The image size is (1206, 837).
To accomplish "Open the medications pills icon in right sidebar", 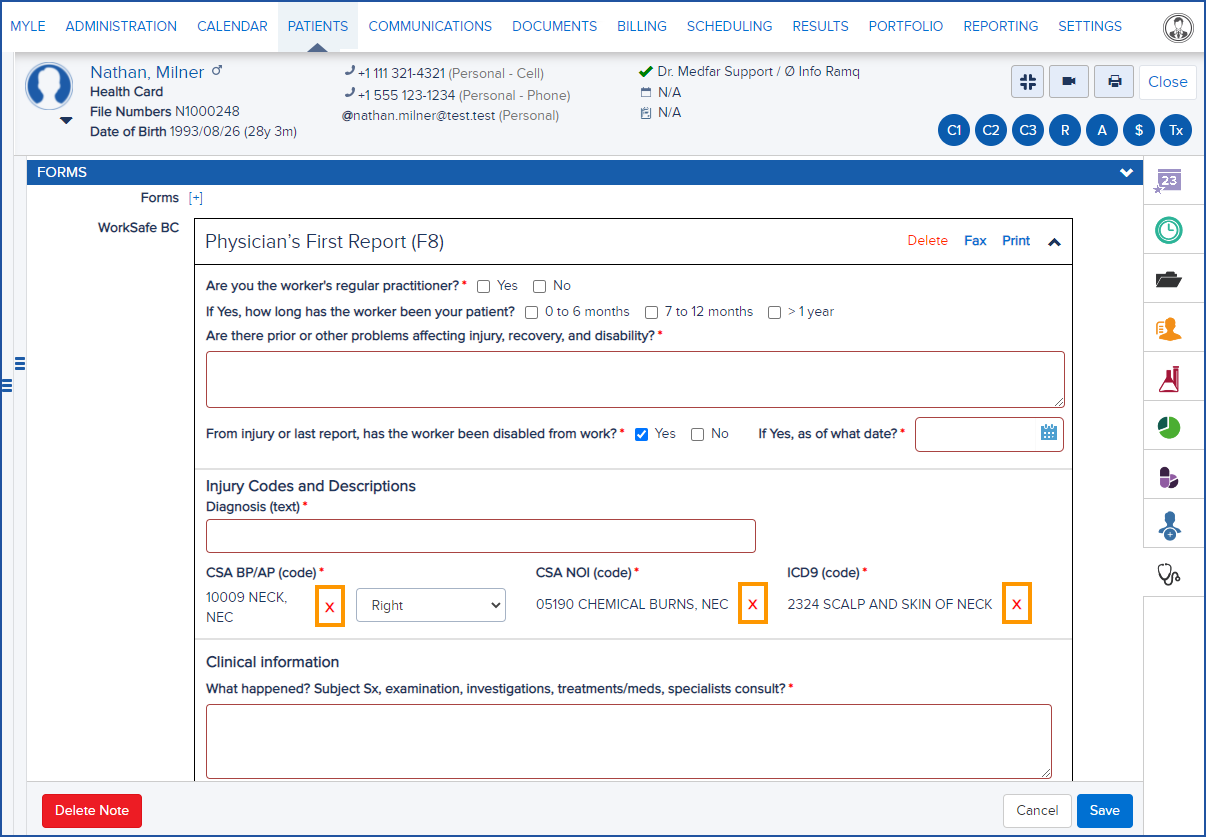I will pyautogui.click(x=1173, y=475).
